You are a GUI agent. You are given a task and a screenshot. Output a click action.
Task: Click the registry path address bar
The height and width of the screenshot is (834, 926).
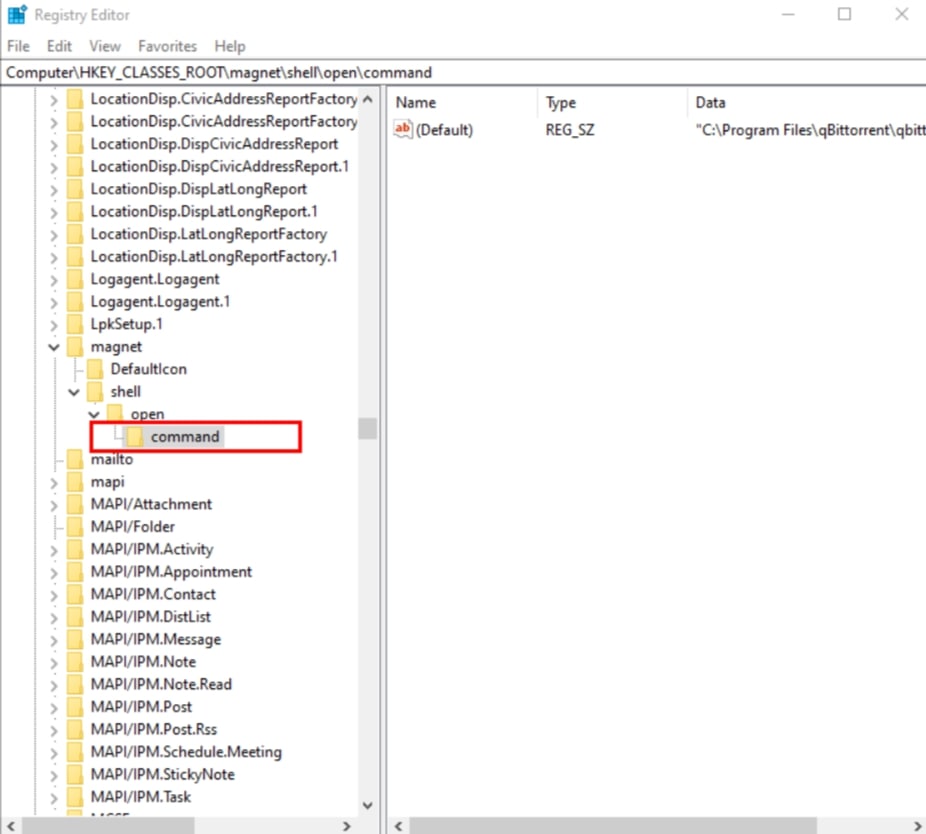pos(463,73)
